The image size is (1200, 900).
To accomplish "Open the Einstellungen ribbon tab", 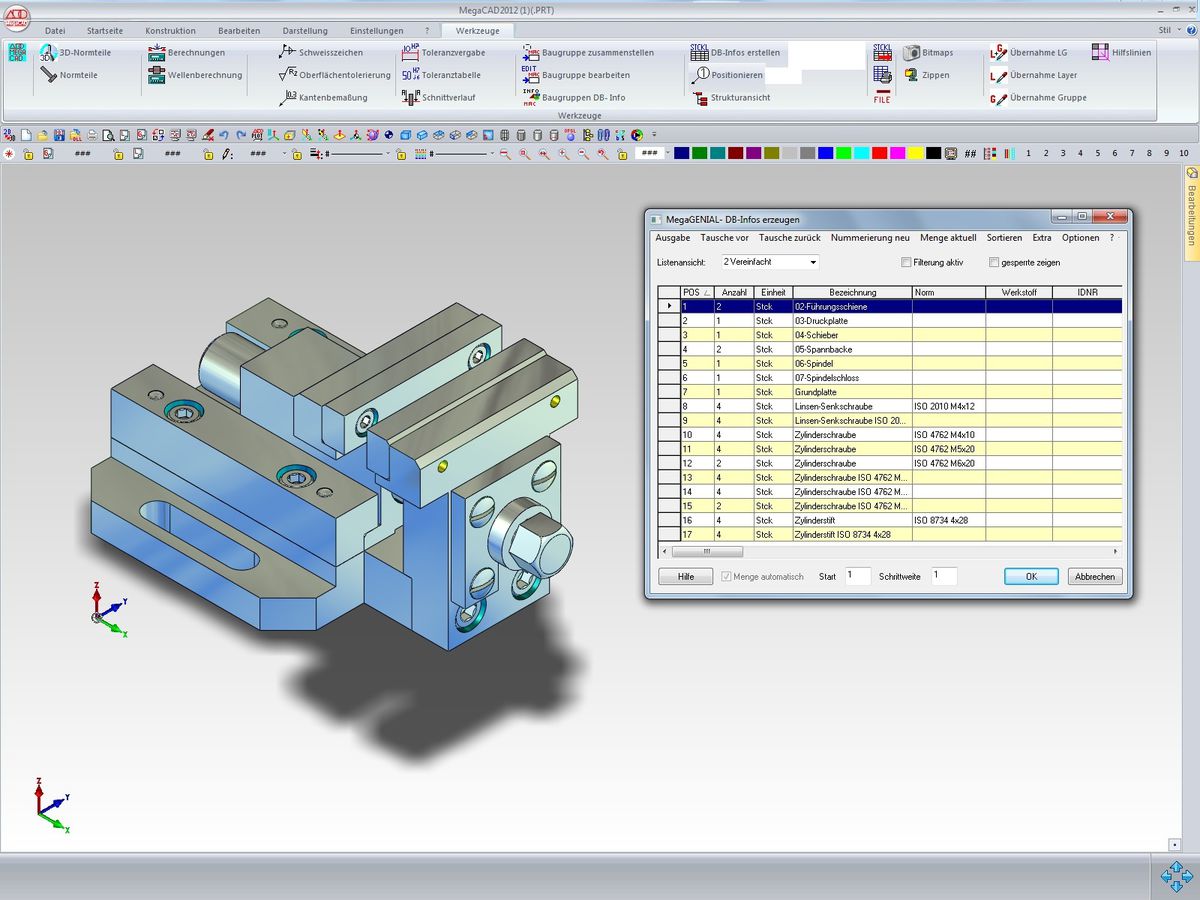I will pos(377,31).
